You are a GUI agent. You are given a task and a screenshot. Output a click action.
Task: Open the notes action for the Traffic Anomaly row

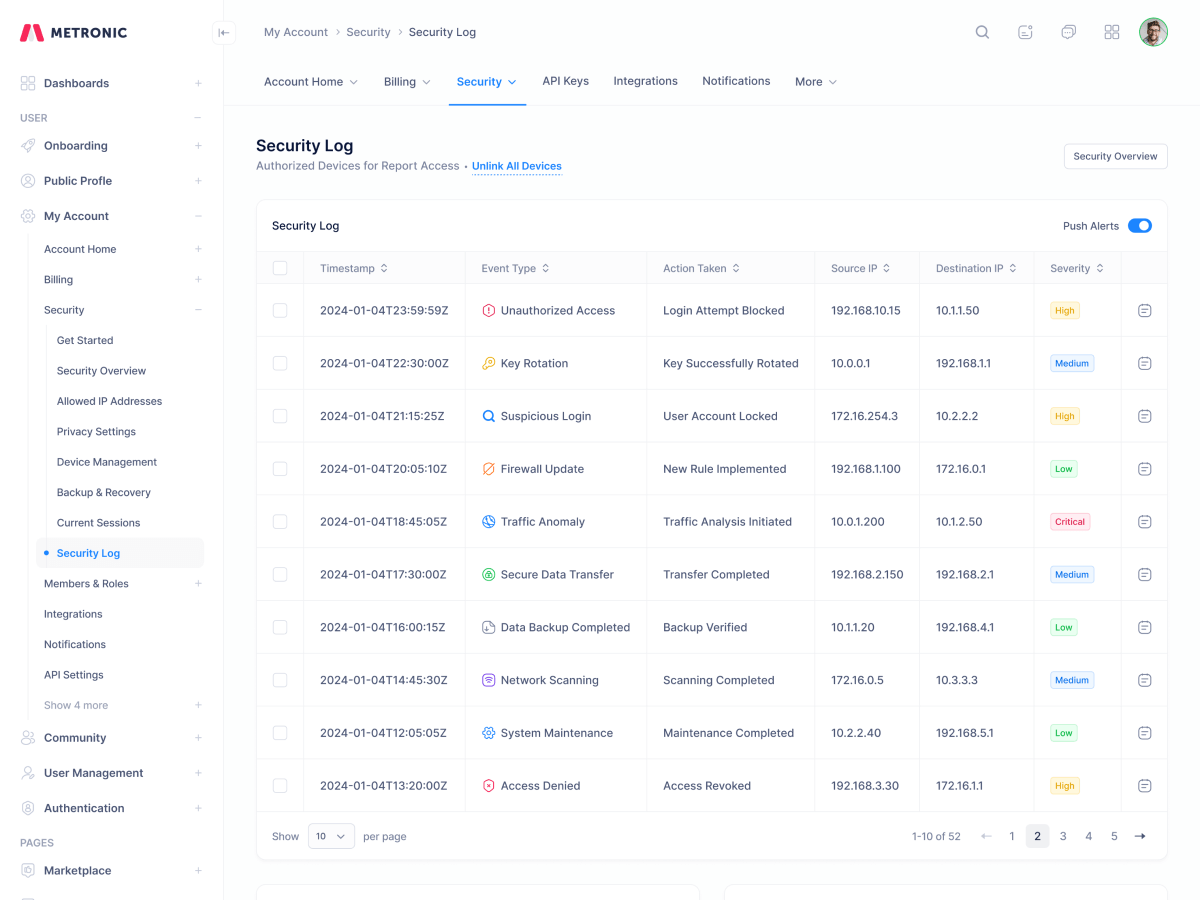(x=1143, y=521)
